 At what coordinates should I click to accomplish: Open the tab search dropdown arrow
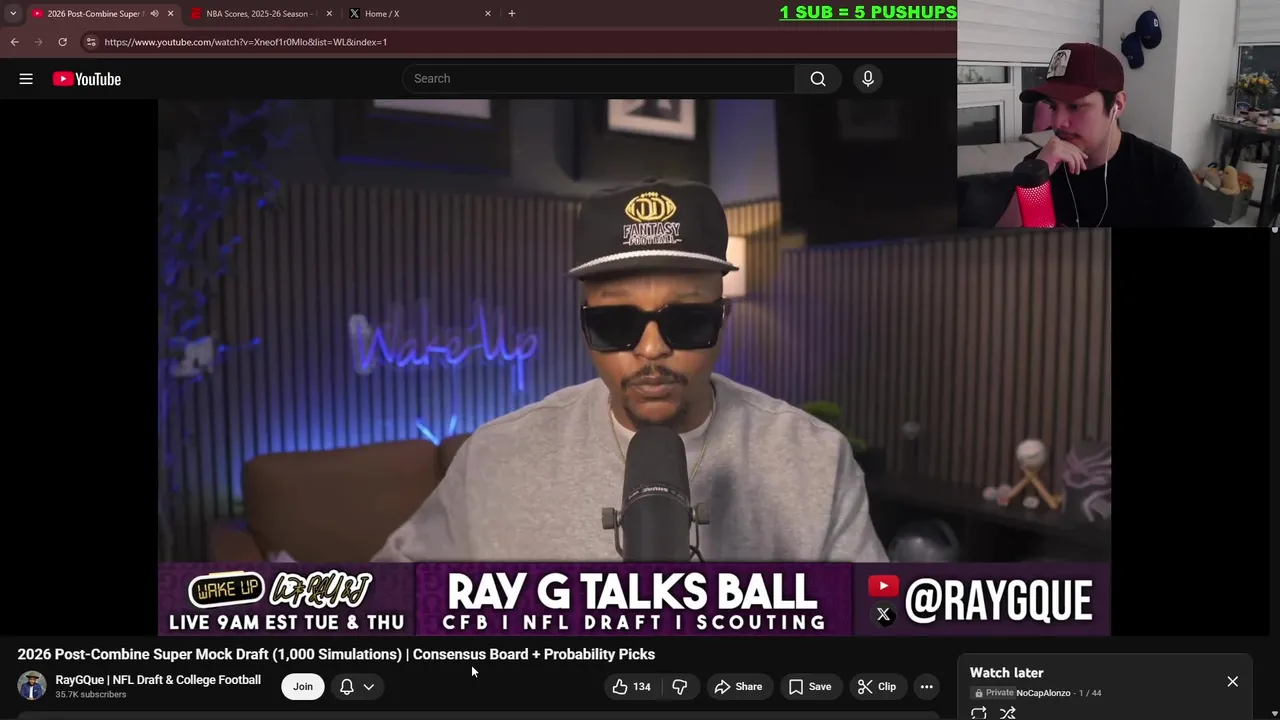click(x=13, y=14)
